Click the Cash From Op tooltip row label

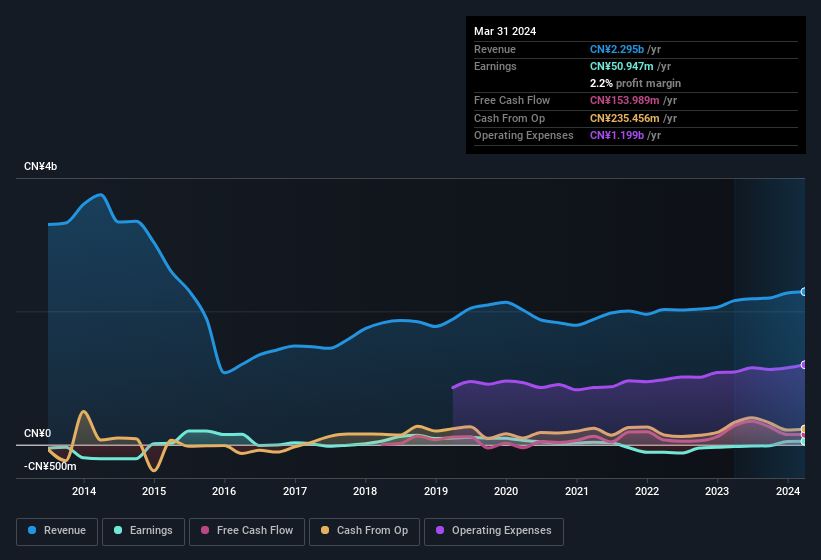pos(509,118)
